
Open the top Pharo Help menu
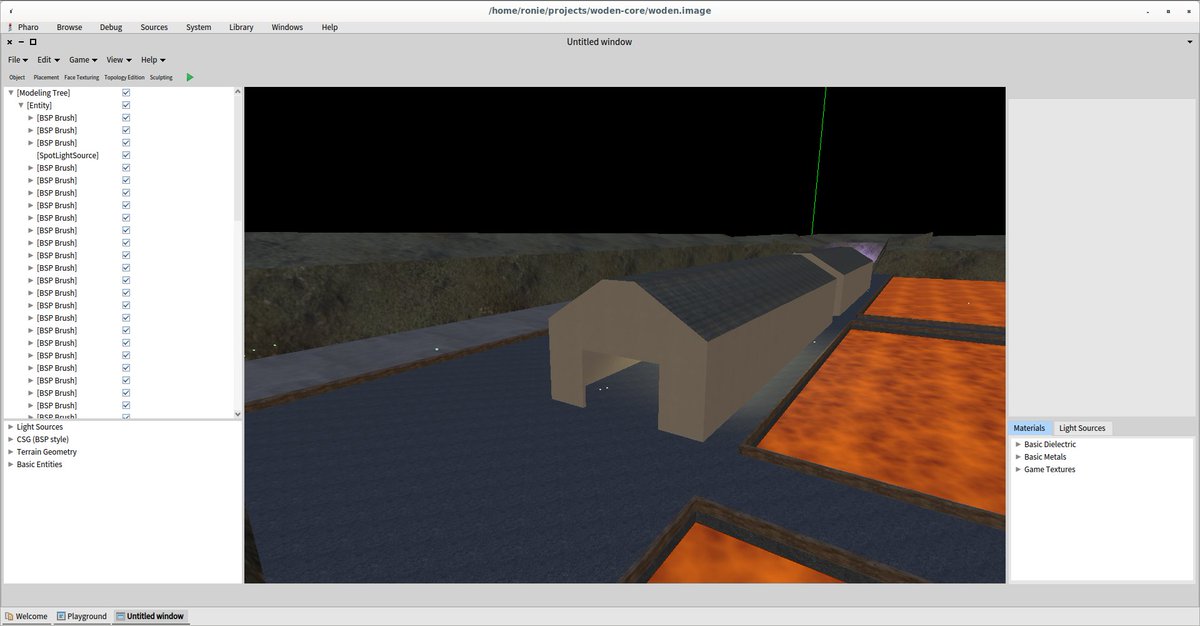330,27
